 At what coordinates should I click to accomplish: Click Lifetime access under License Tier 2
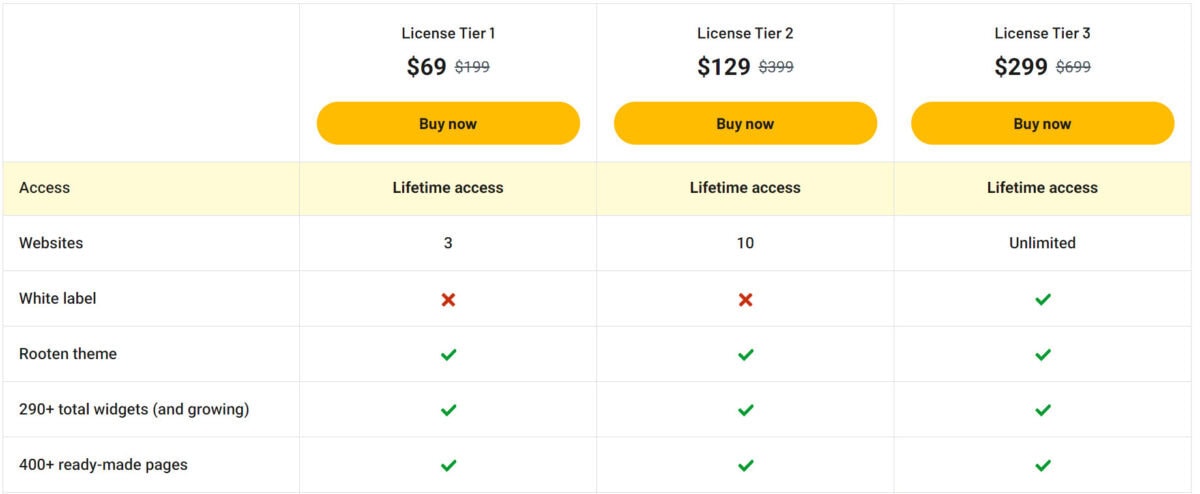point(745,187)
